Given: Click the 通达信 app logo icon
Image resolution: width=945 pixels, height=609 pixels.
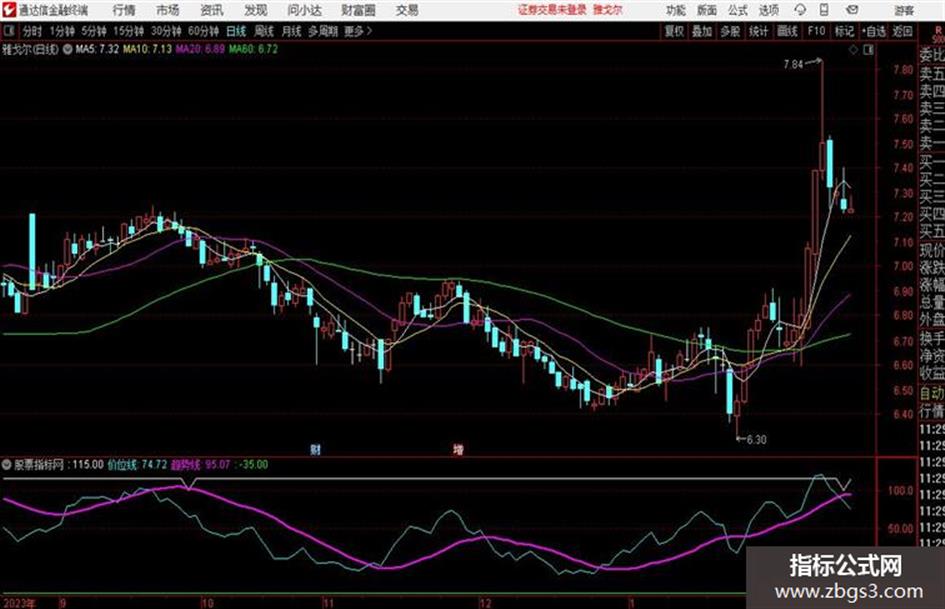Looking at the screenshot, I should [9, 10].
